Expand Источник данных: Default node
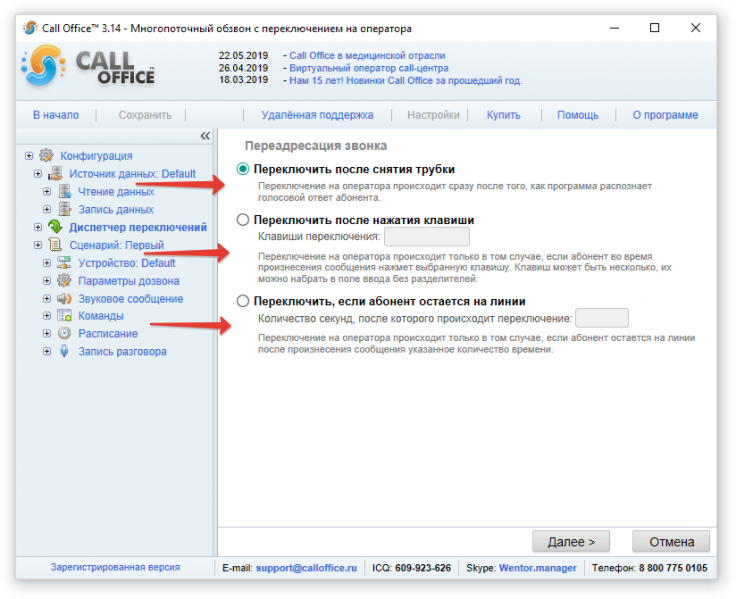The height and width of the screenshot is (599, 736). click(x=38, y=174)
